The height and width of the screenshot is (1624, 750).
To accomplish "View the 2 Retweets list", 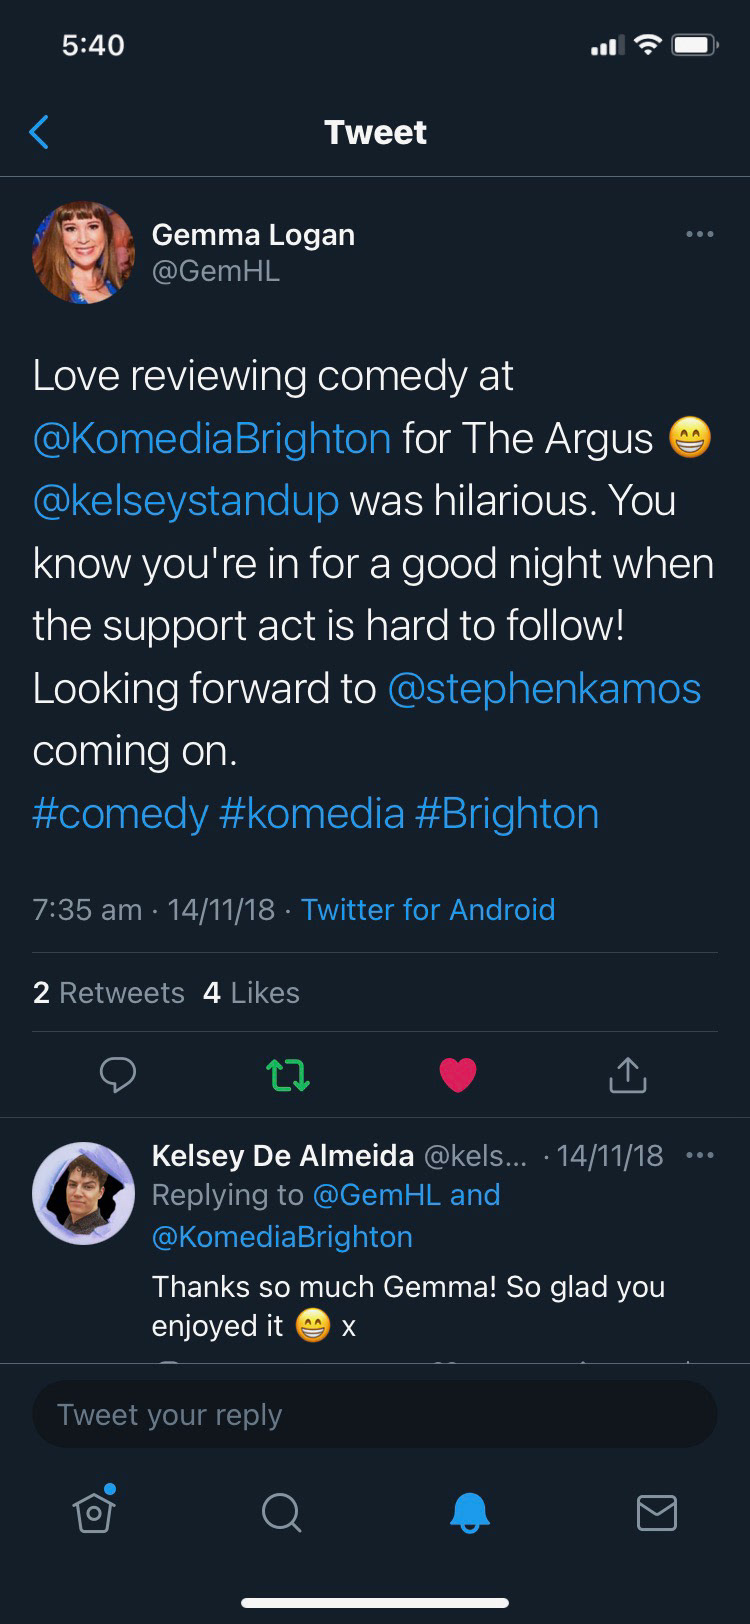I will point(108,993).
